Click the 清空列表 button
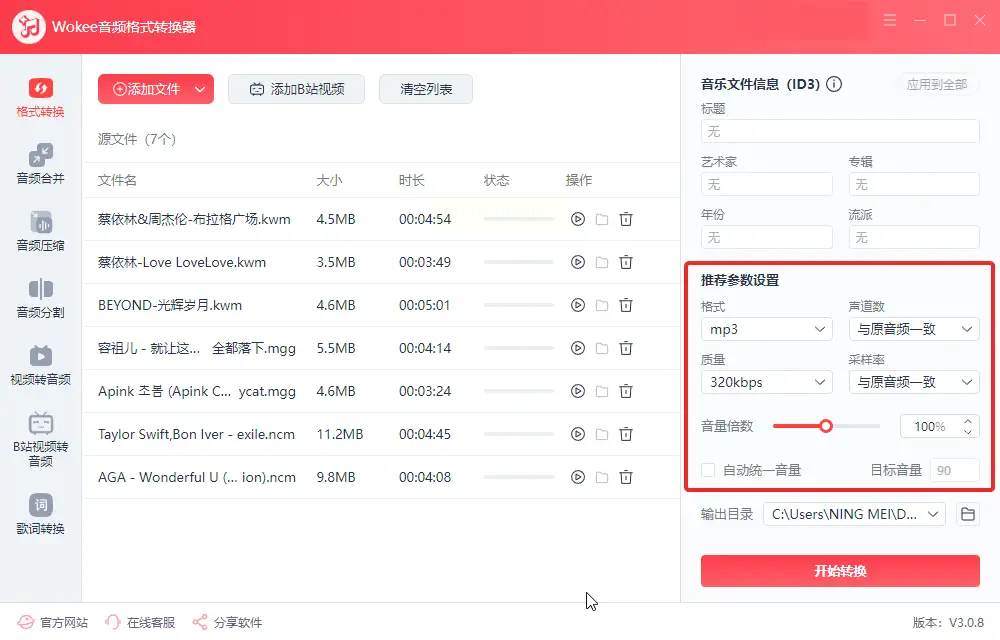Viewport: 1000px width, 640px height. 426,89
